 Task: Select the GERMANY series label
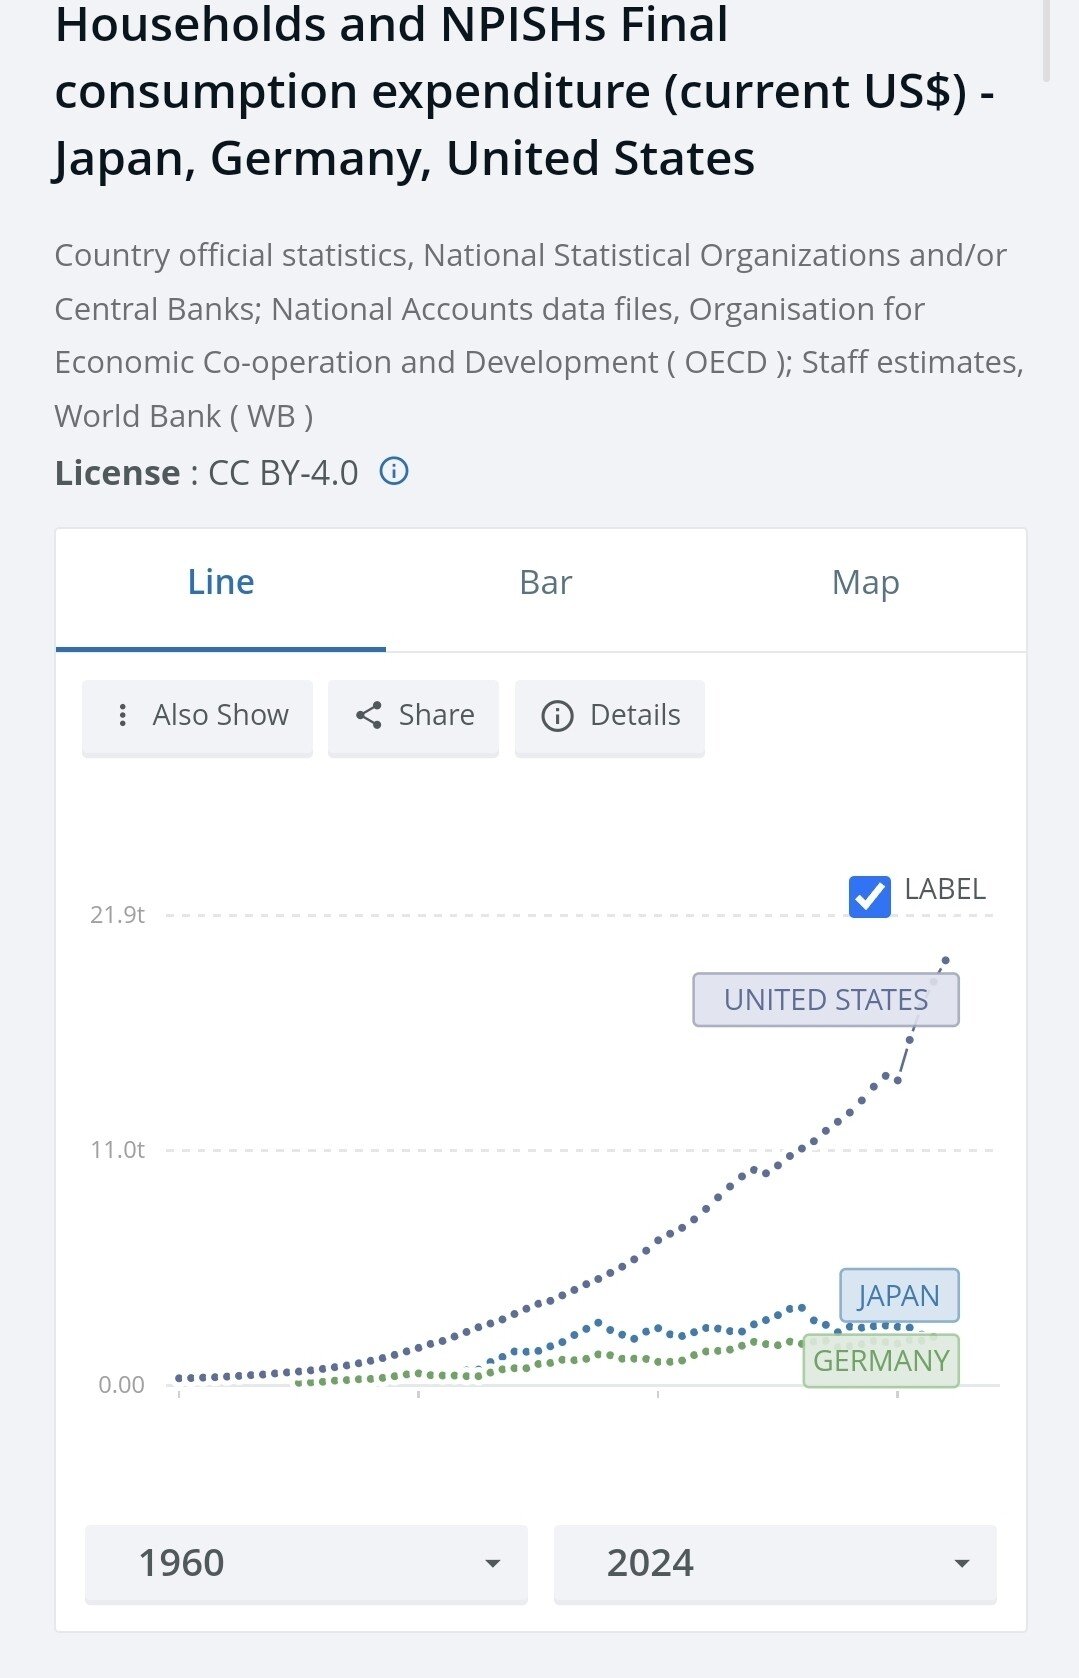[x=880, y=1361]
